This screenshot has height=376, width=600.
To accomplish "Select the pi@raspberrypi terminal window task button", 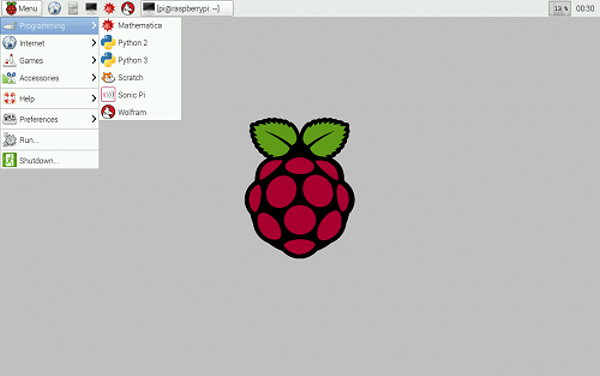I will [187, 8].
